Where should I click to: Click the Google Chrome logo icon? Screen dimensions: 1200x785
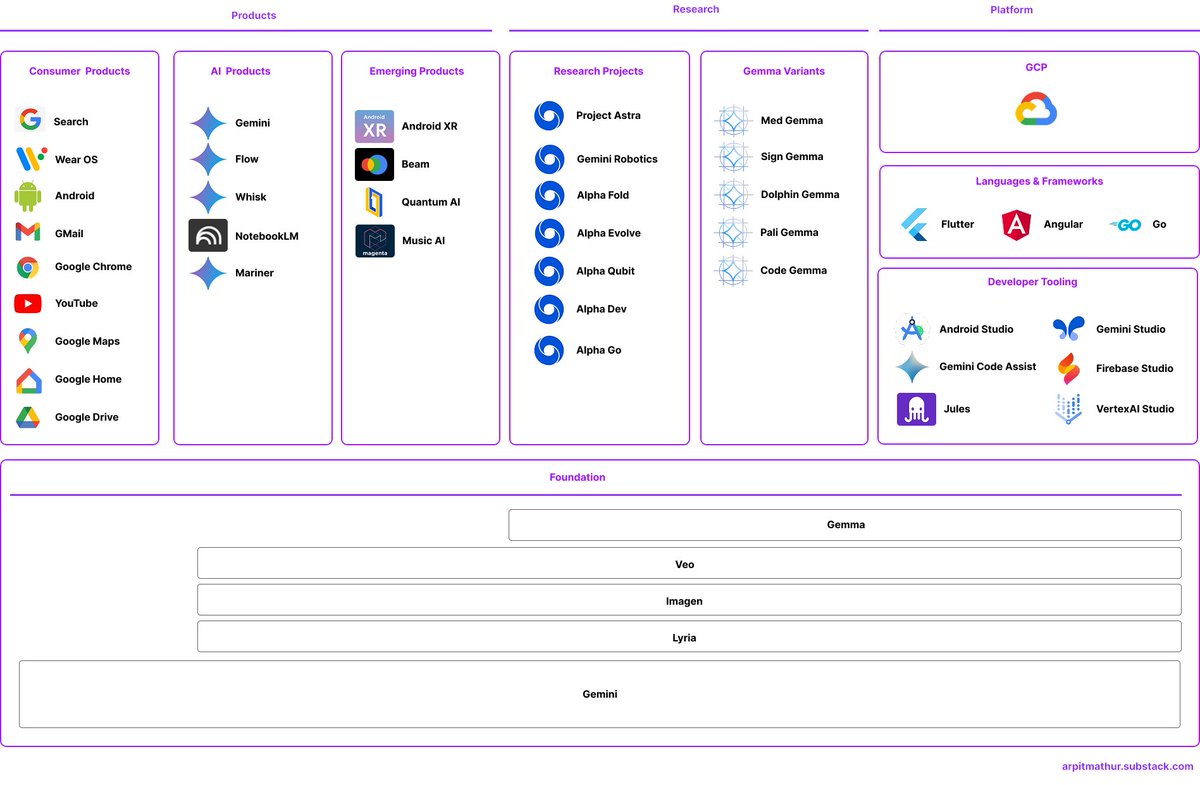coord(28,267)
